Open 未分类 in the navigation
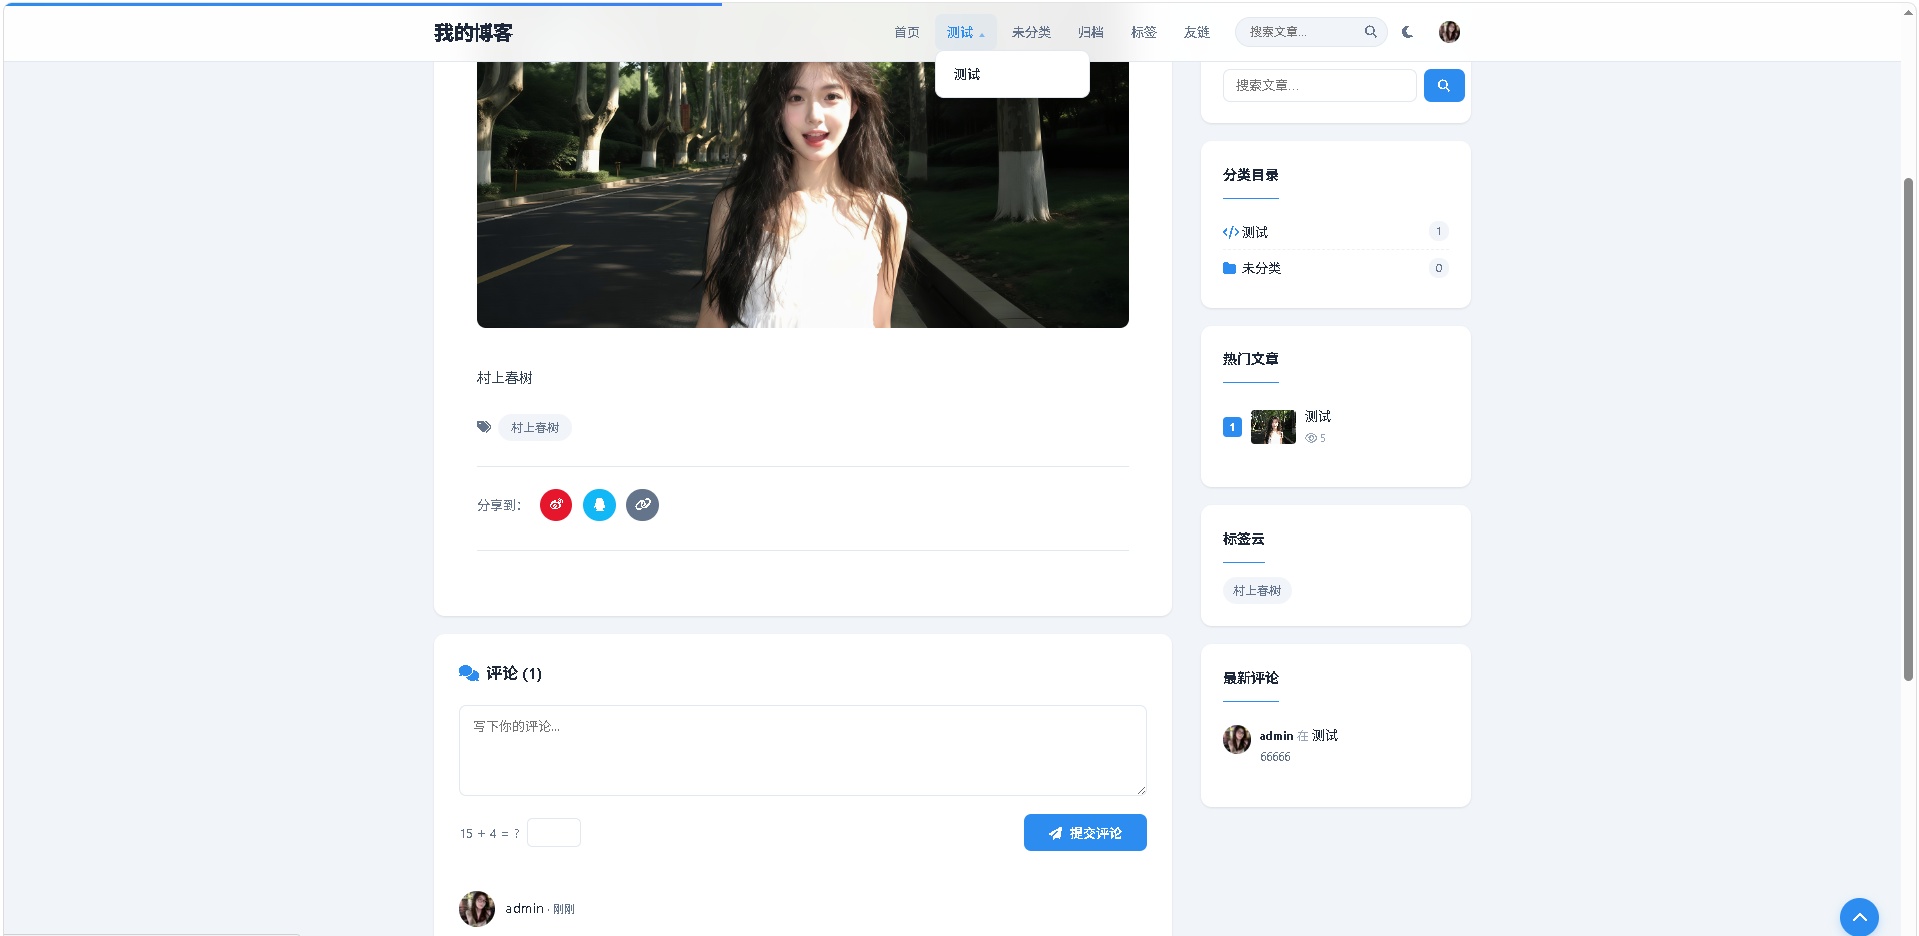The image size is (1919, 936). coord(1031,32)
